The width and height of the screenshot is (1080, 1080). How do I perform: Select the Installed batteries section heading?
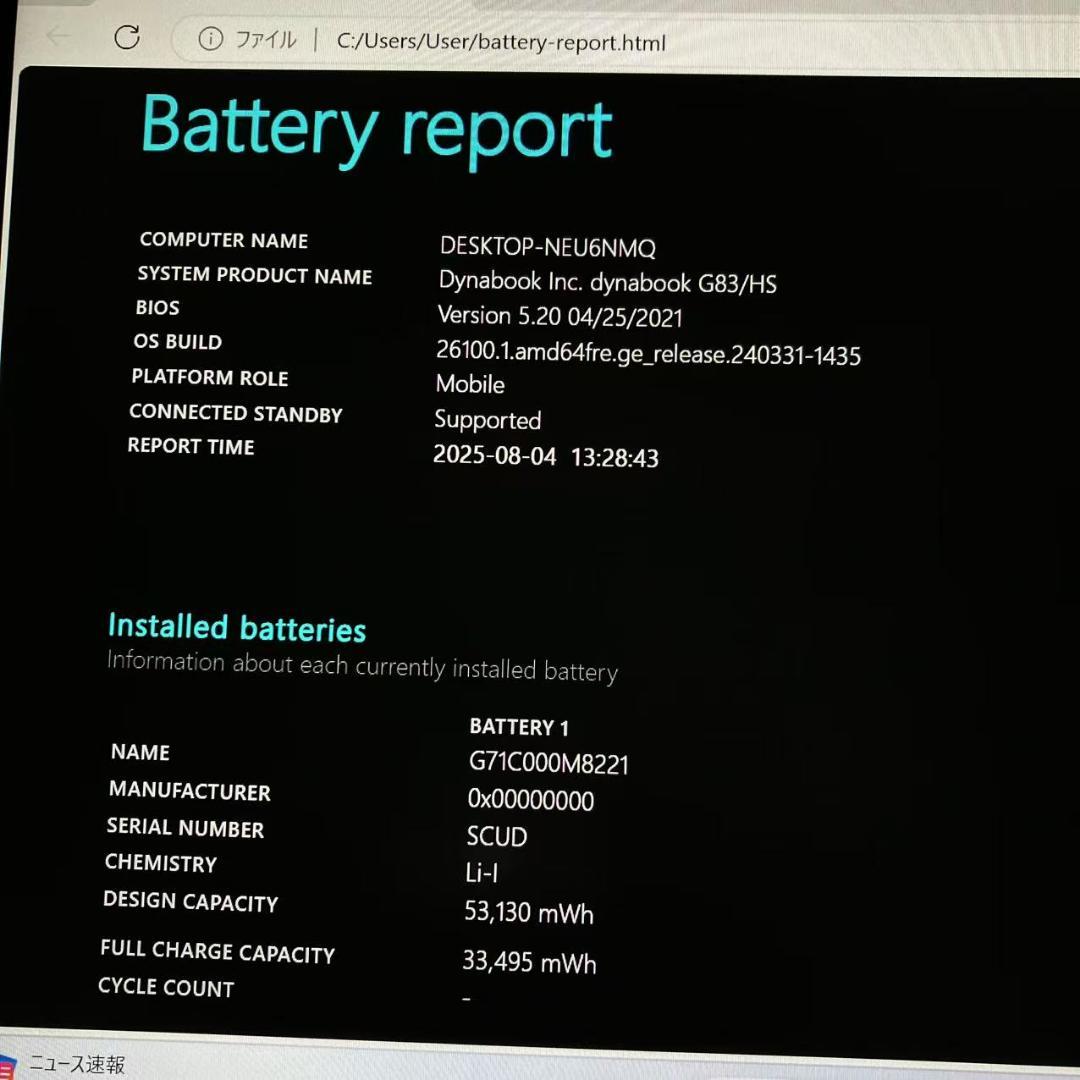click(x=236, y=627)
